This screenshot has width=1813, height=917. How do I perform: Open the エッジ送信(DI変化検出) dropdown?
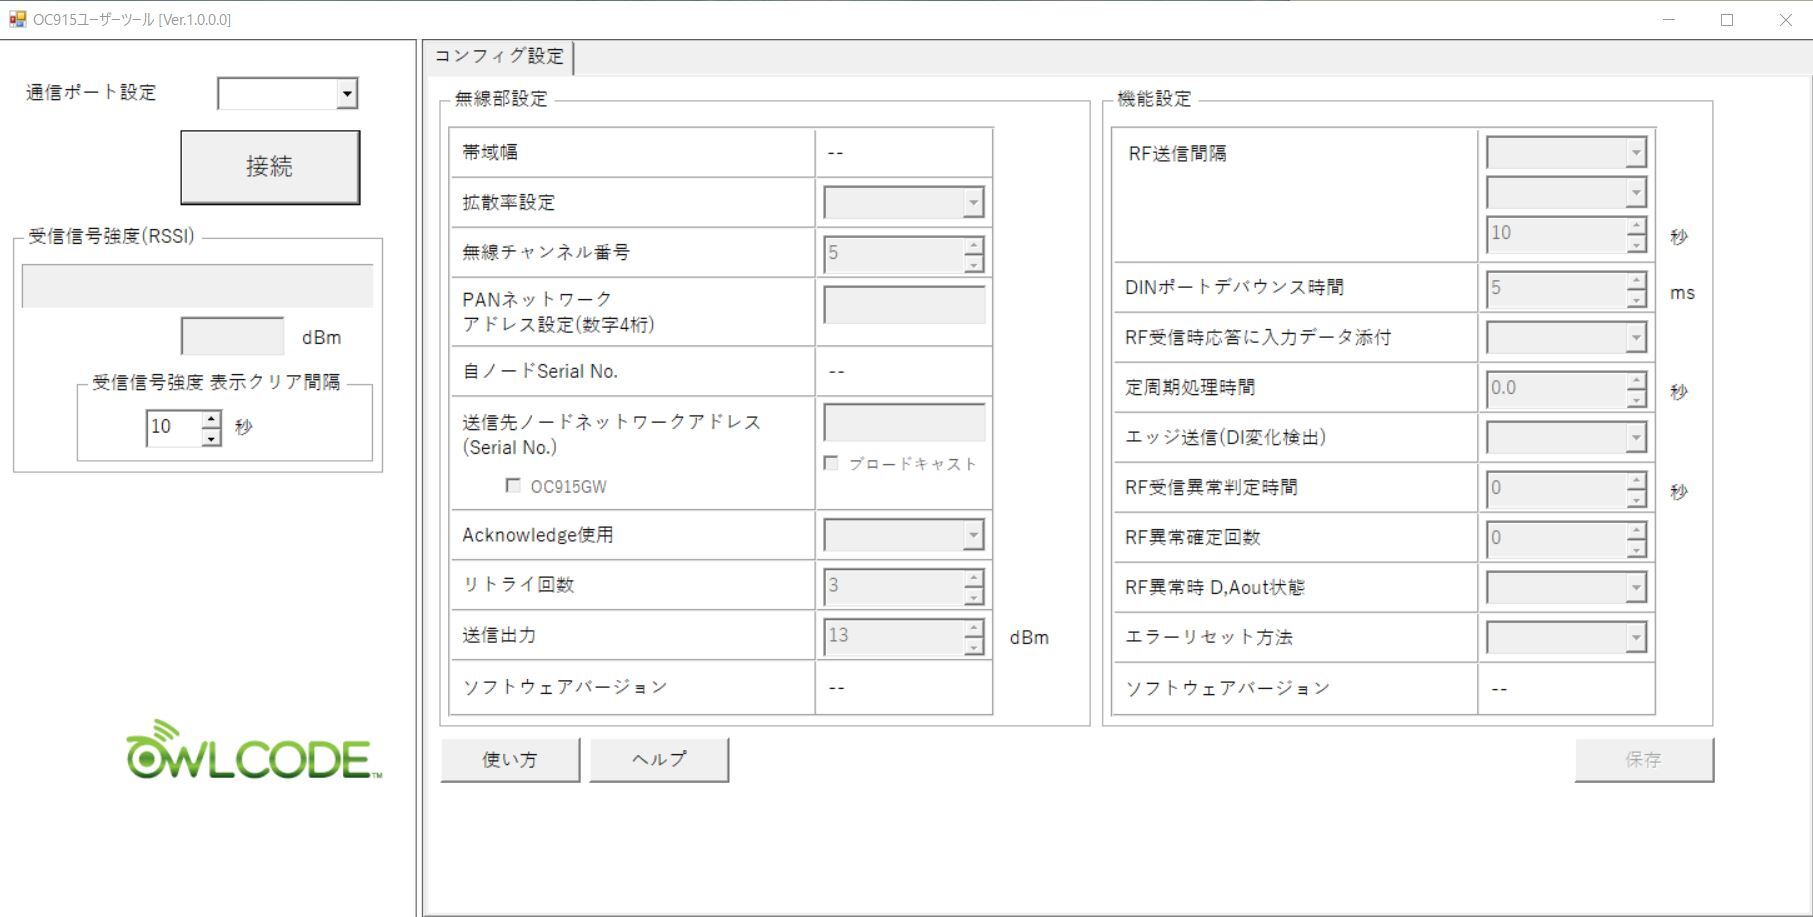pos(1636,437)
